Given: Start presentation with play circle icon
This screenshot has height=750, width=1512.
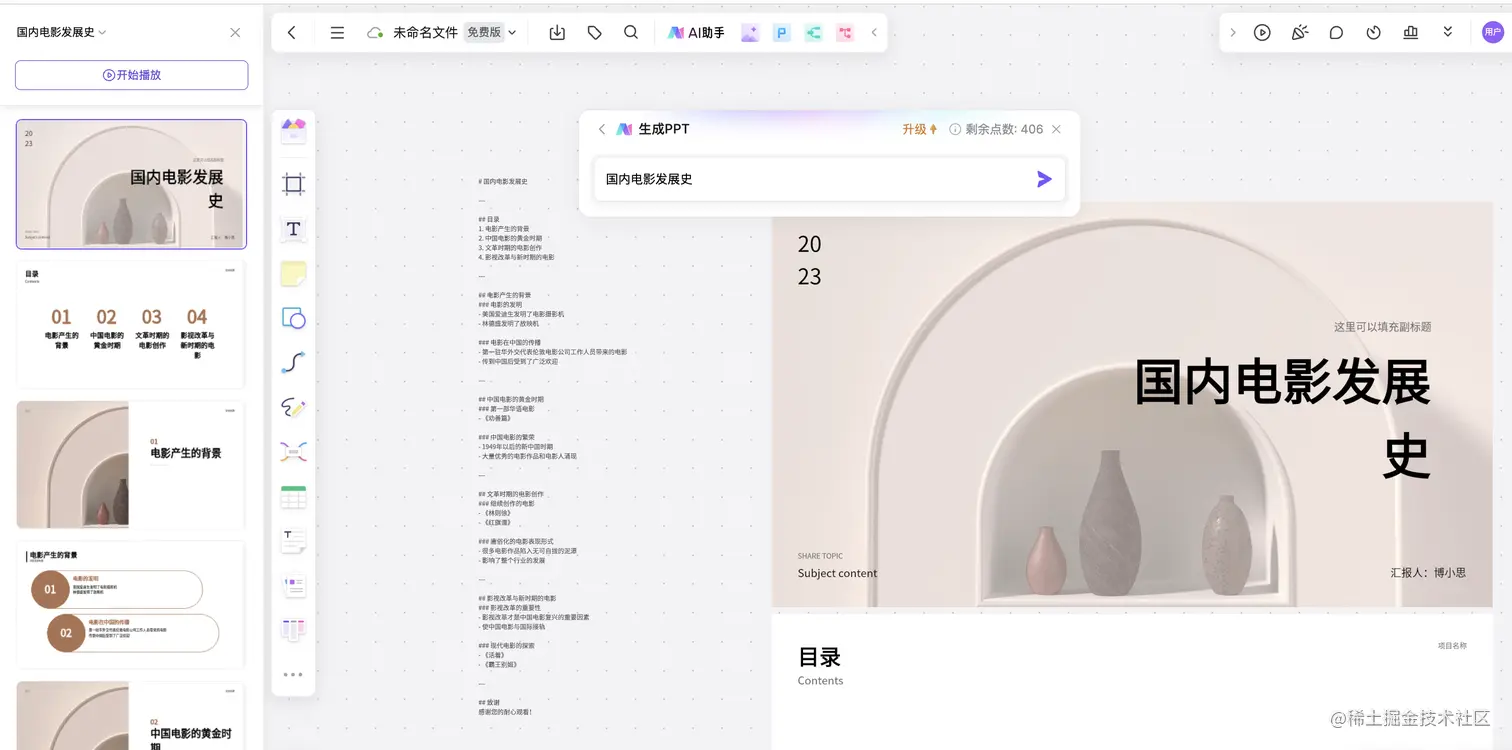Looking at the screenshot, I should coord(1262,32).
